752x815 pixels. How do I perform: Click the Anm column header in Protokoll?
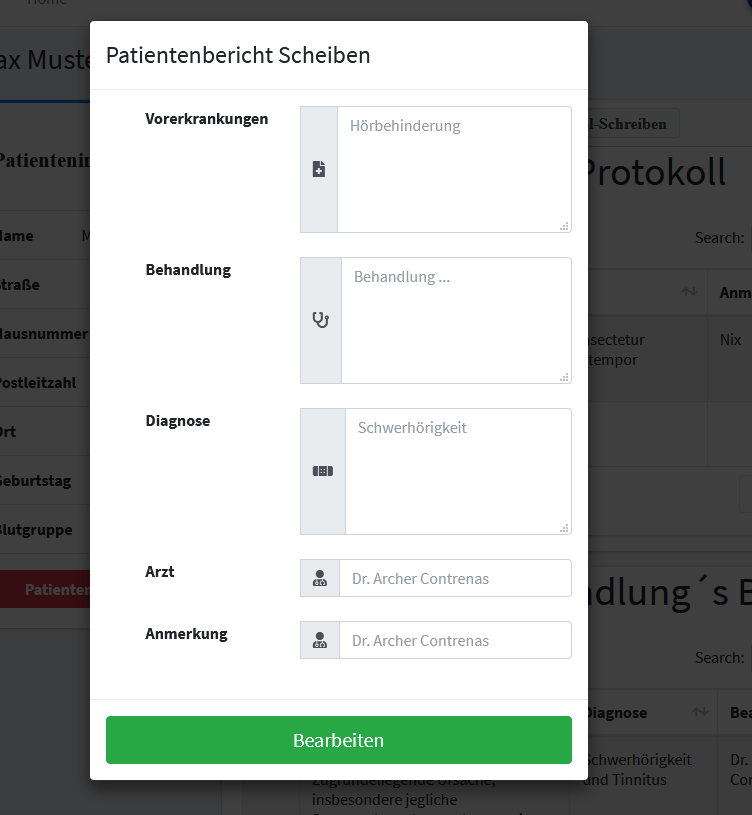pos(735,292)
